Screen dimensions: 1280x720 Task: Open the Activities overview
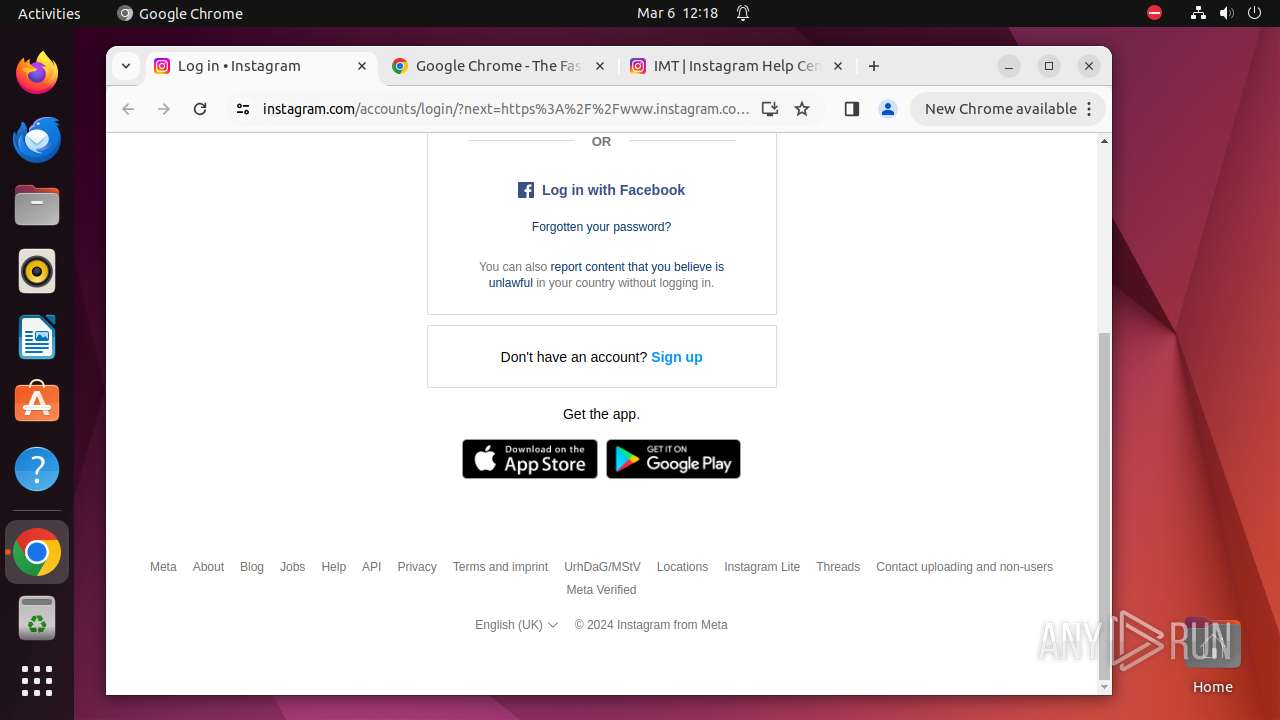(x=49, y=13)
